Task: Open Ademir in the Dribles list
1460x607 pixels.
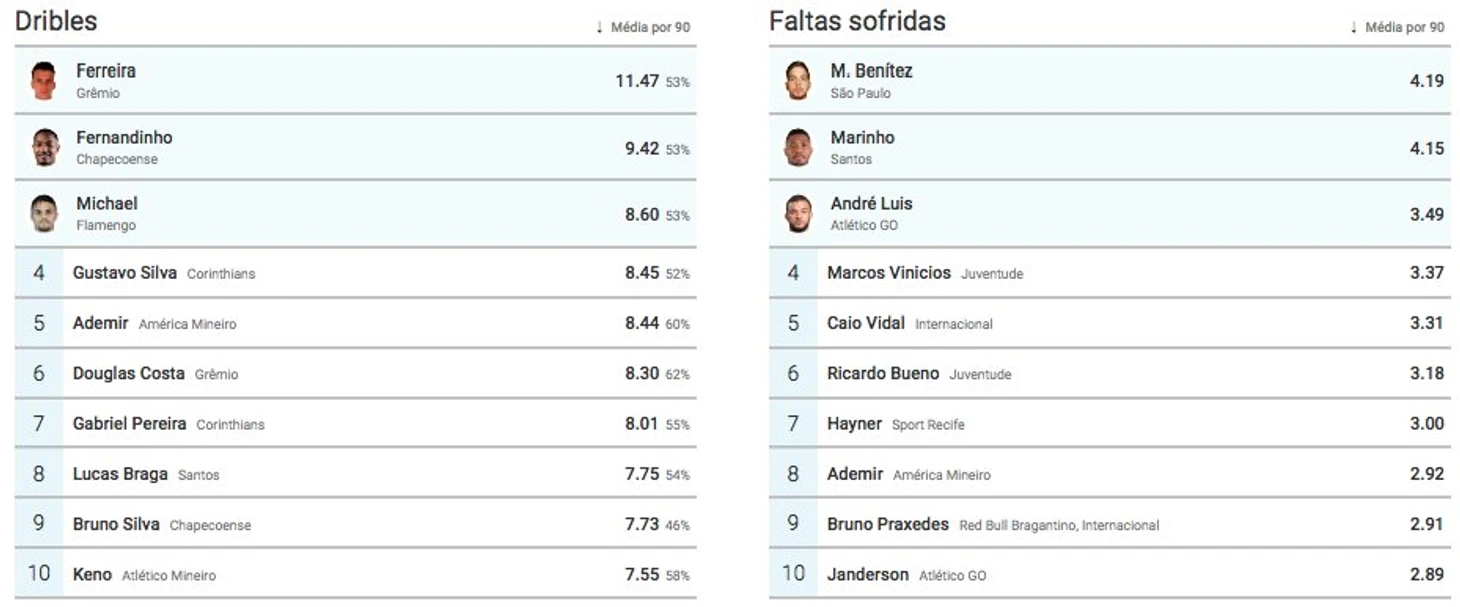Action: [101, 323]
